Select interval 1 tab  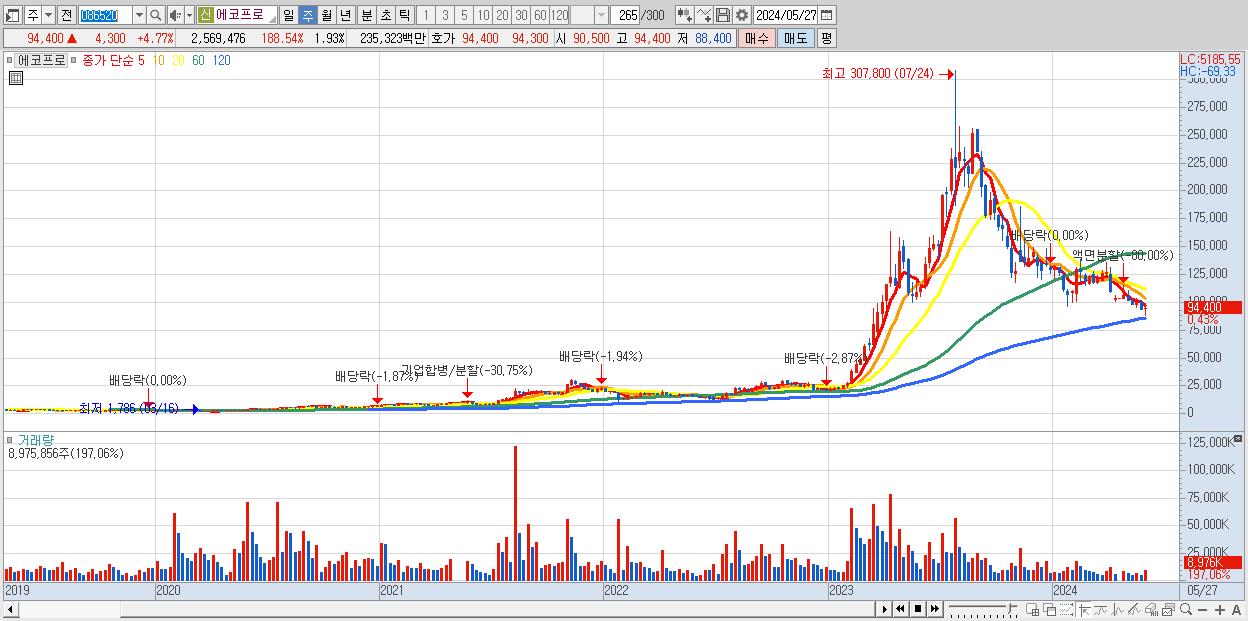[425, 16]
